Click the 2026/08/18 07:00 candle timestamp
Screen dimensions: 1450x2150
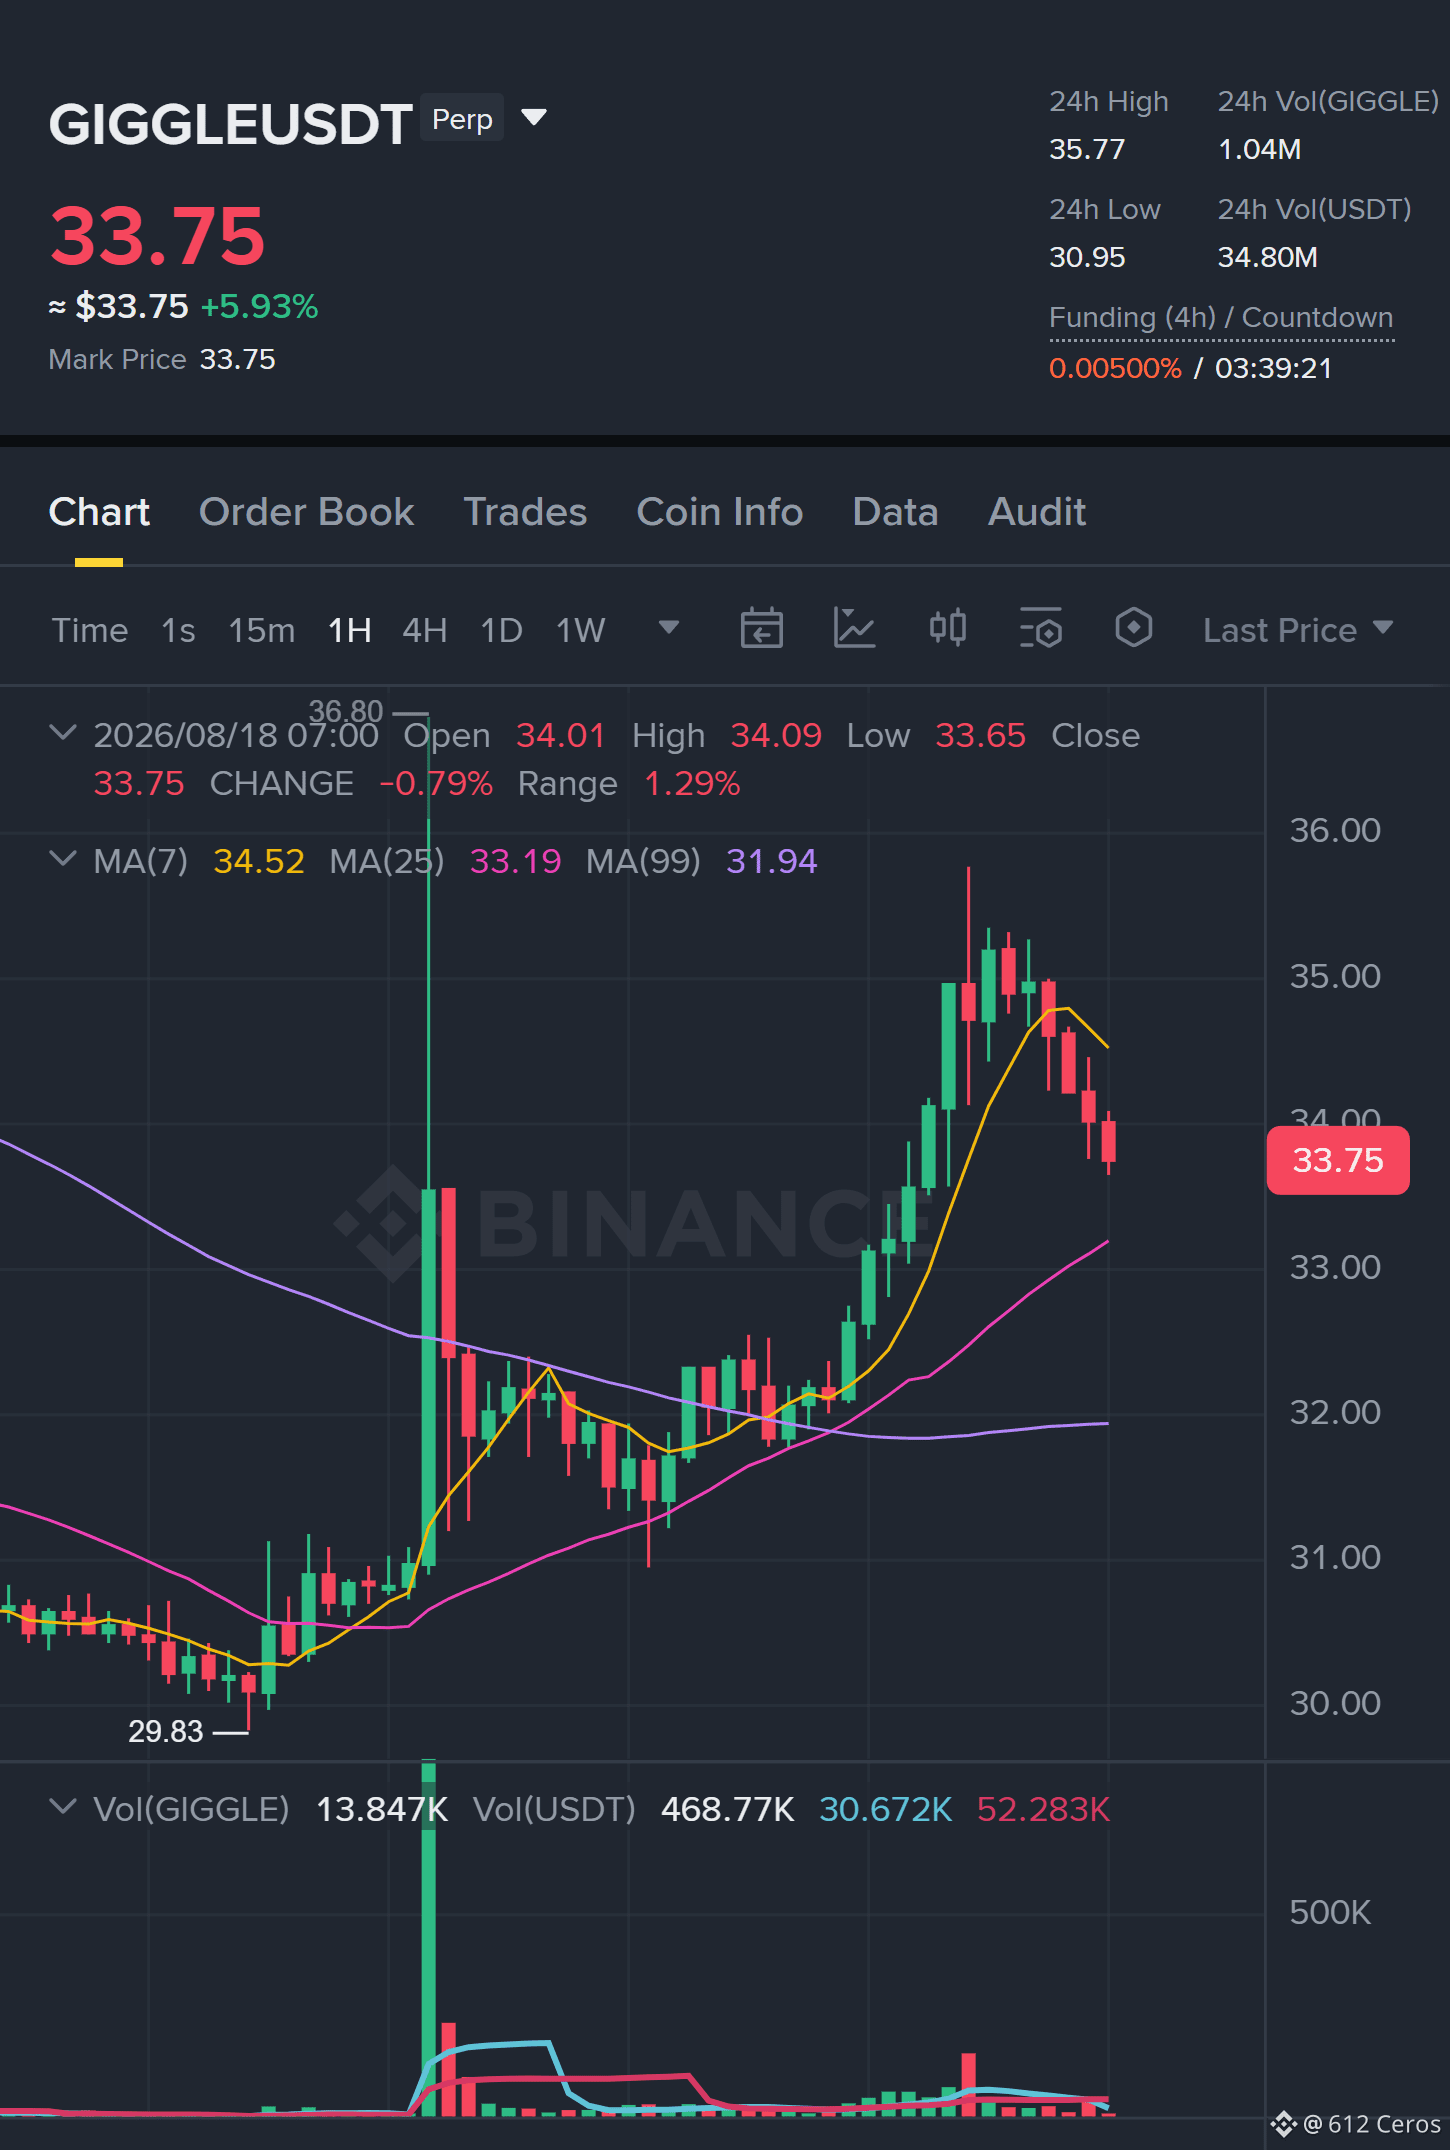point(236,735)
